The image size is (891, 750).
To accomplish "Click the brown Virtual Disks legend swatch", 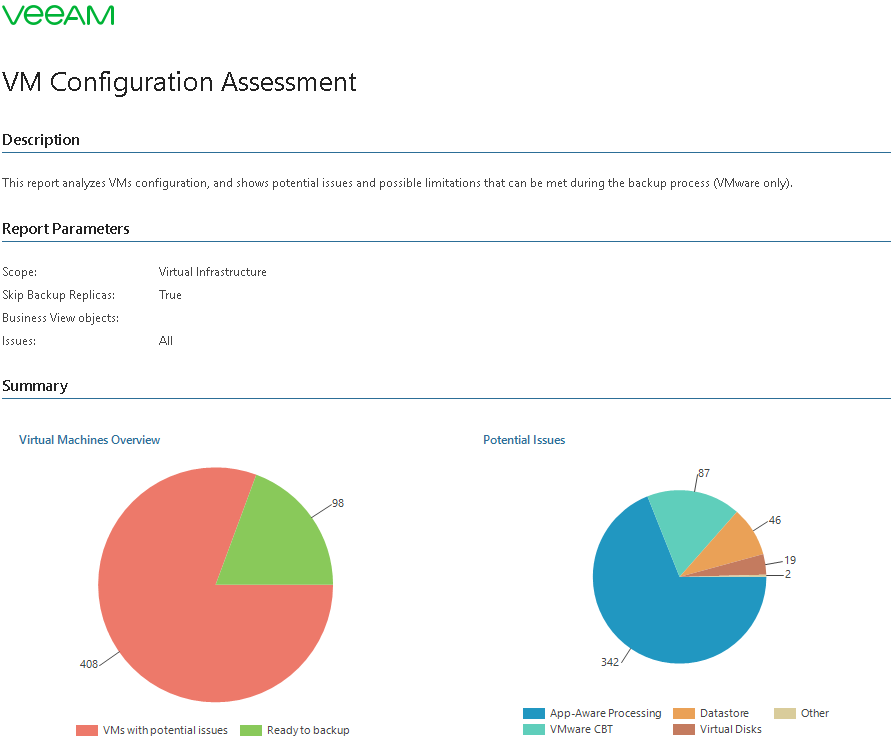I will pos(684,730).
